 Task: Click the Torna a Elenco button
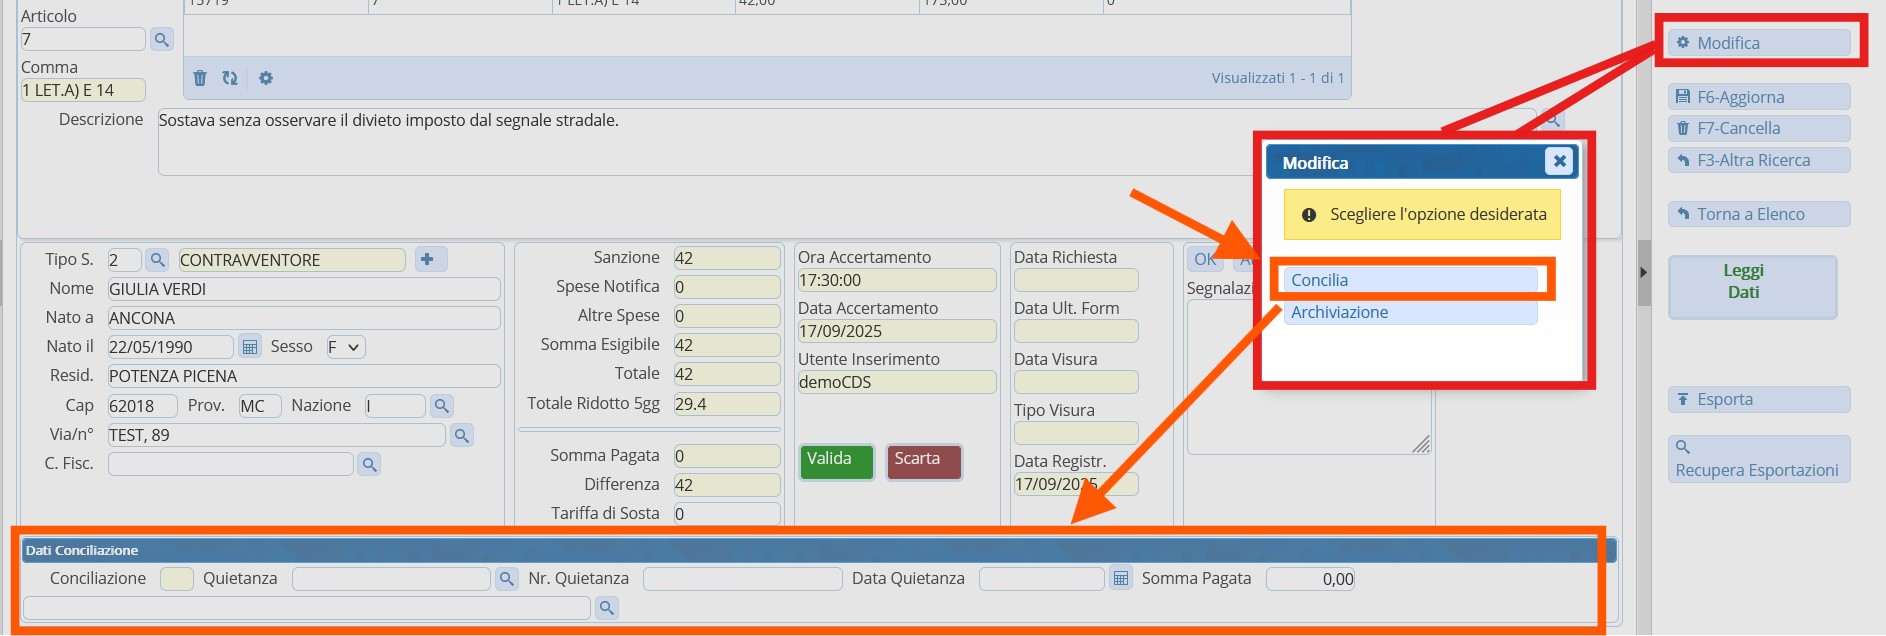(x=1758, y=214)
